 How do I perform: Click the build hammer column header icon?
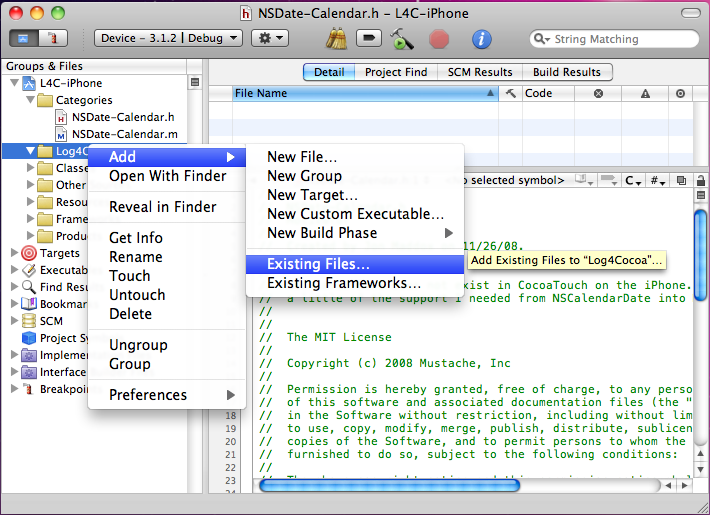pos(510,93)
